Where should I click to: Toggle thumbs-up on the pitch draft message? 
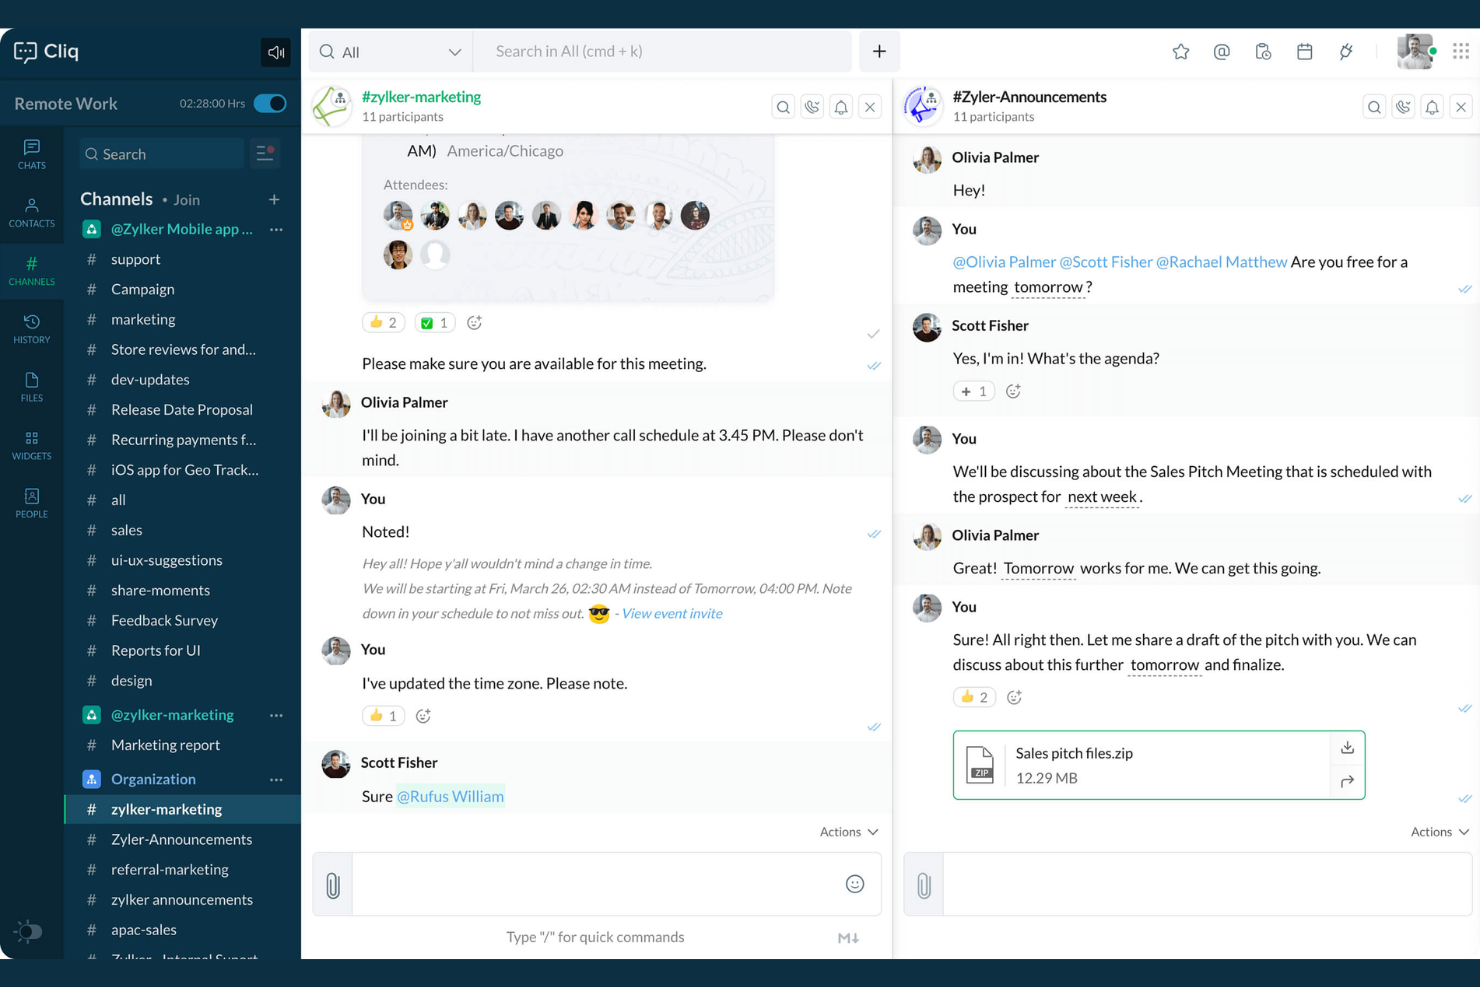pos(974,697)
